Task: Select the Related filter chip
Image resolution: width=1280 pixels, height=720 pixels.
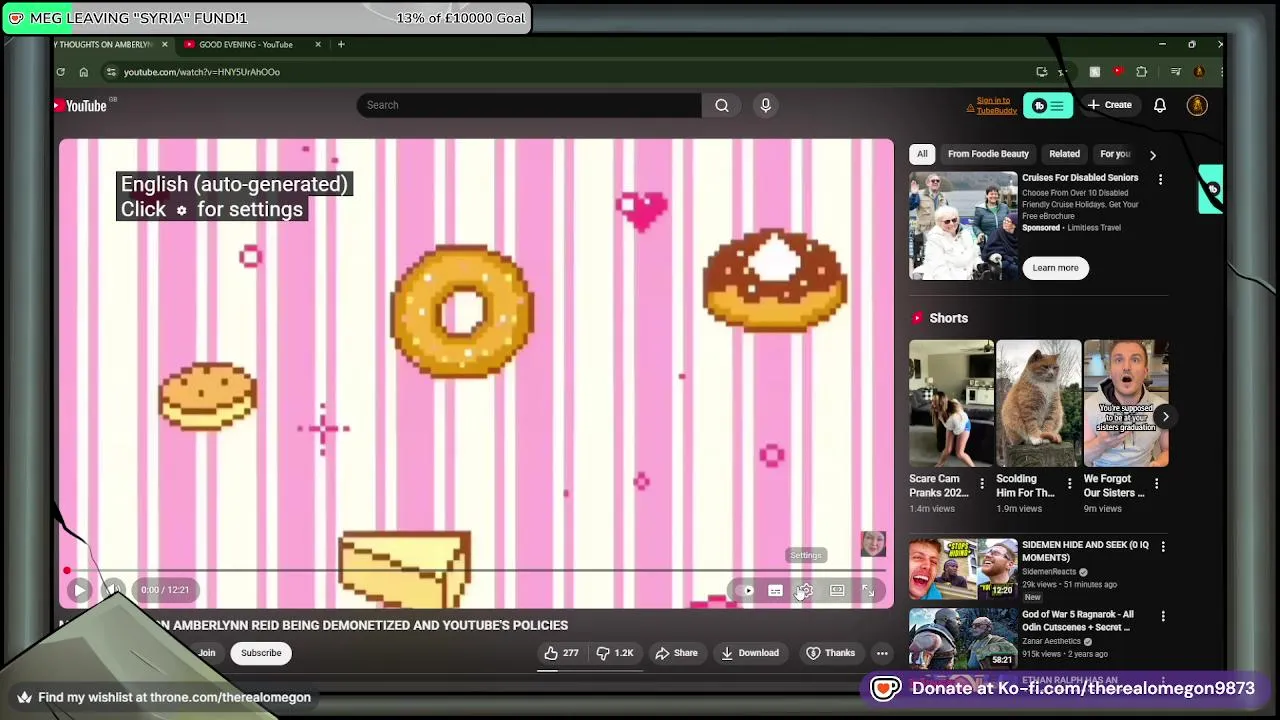Action: tap(1064, 154)
